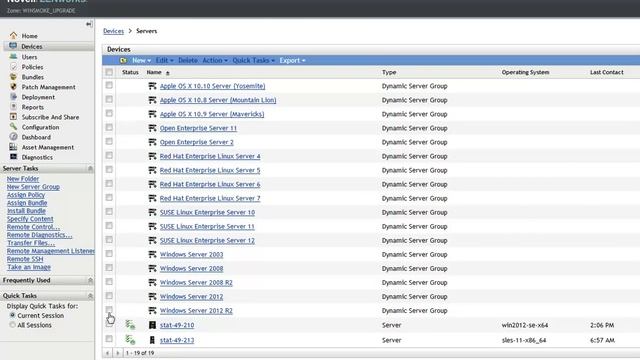
Task: Click the Configuration wrench icon
Action: tap(13, 127)
